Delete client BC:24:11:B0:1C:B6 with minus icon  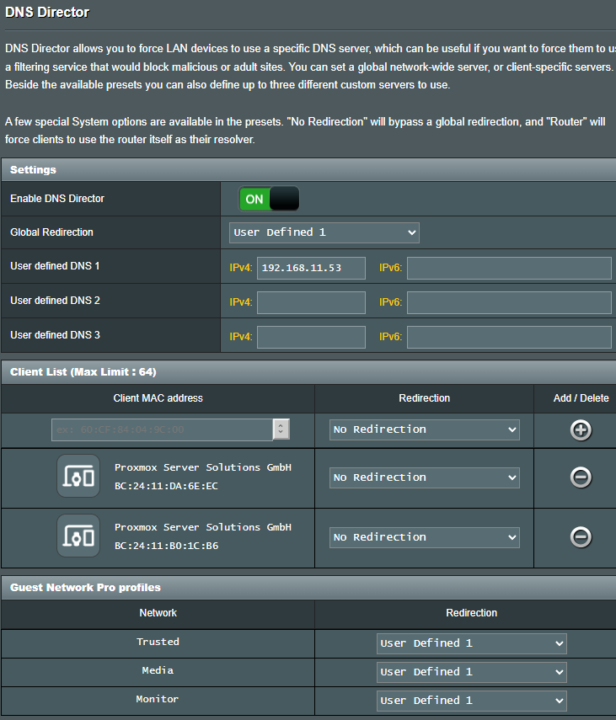[581, 537]
